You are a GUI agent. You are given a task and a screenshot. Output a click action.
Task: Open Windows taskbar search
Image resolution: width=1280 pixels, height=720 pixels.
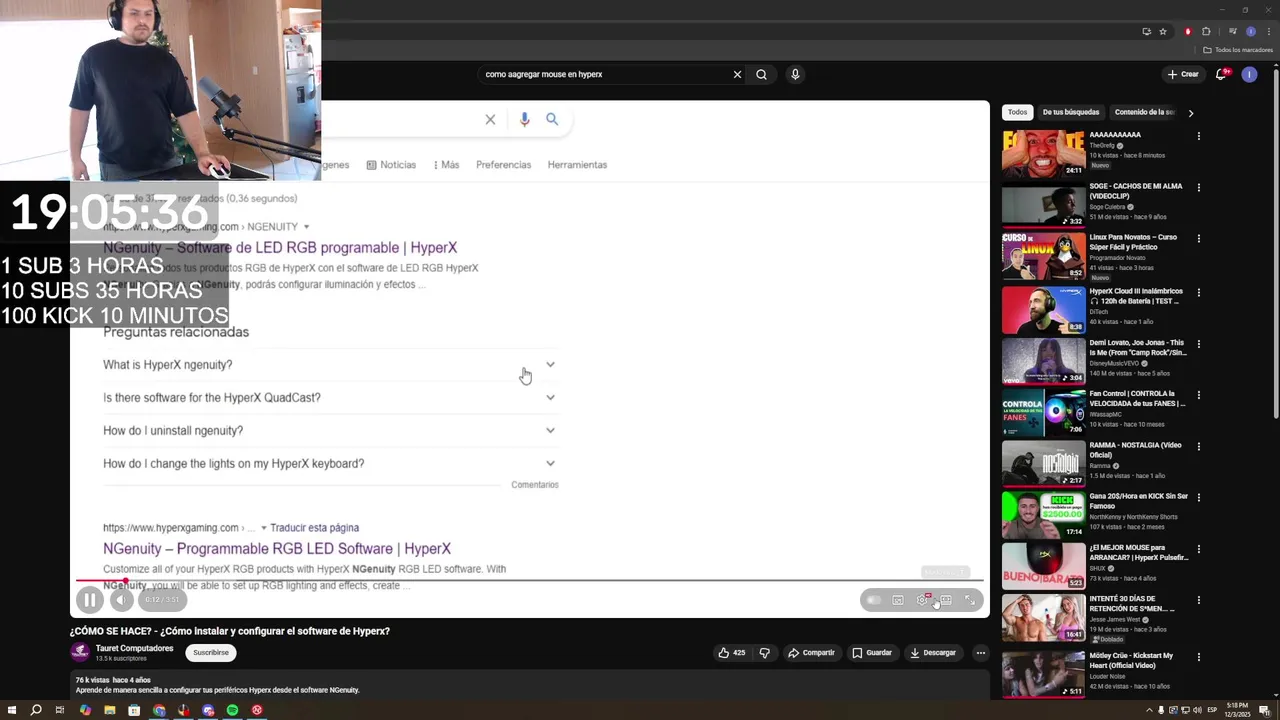(36, 710)
